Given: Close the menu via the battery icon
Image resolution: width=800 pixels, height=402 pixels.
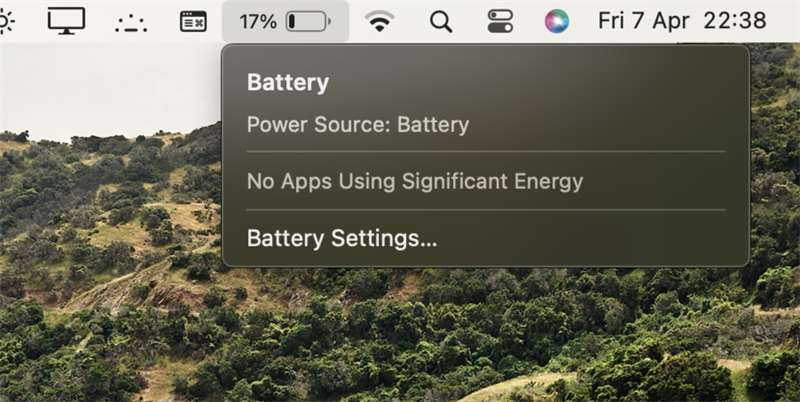Looking at the screenshot, I should pos(308,21).
